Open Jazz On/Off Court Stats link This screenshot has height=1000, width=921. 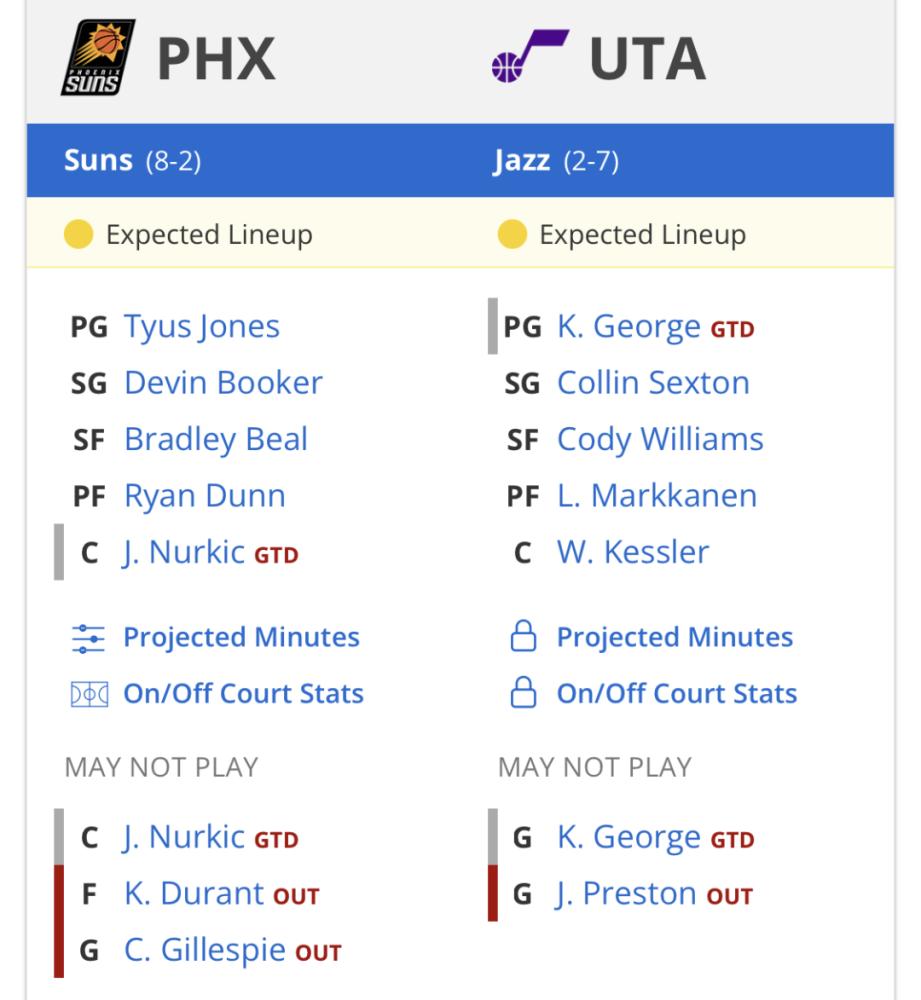pos(677,693)
